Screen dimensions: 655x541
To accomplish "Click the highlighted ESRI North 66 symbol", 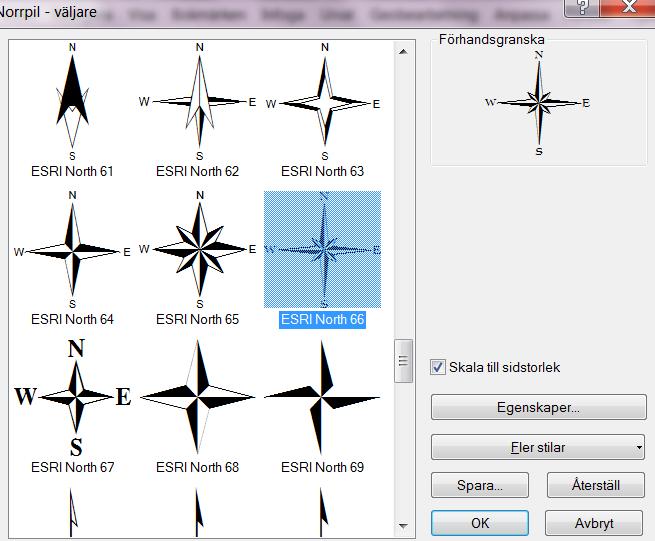I will point(322,249).
